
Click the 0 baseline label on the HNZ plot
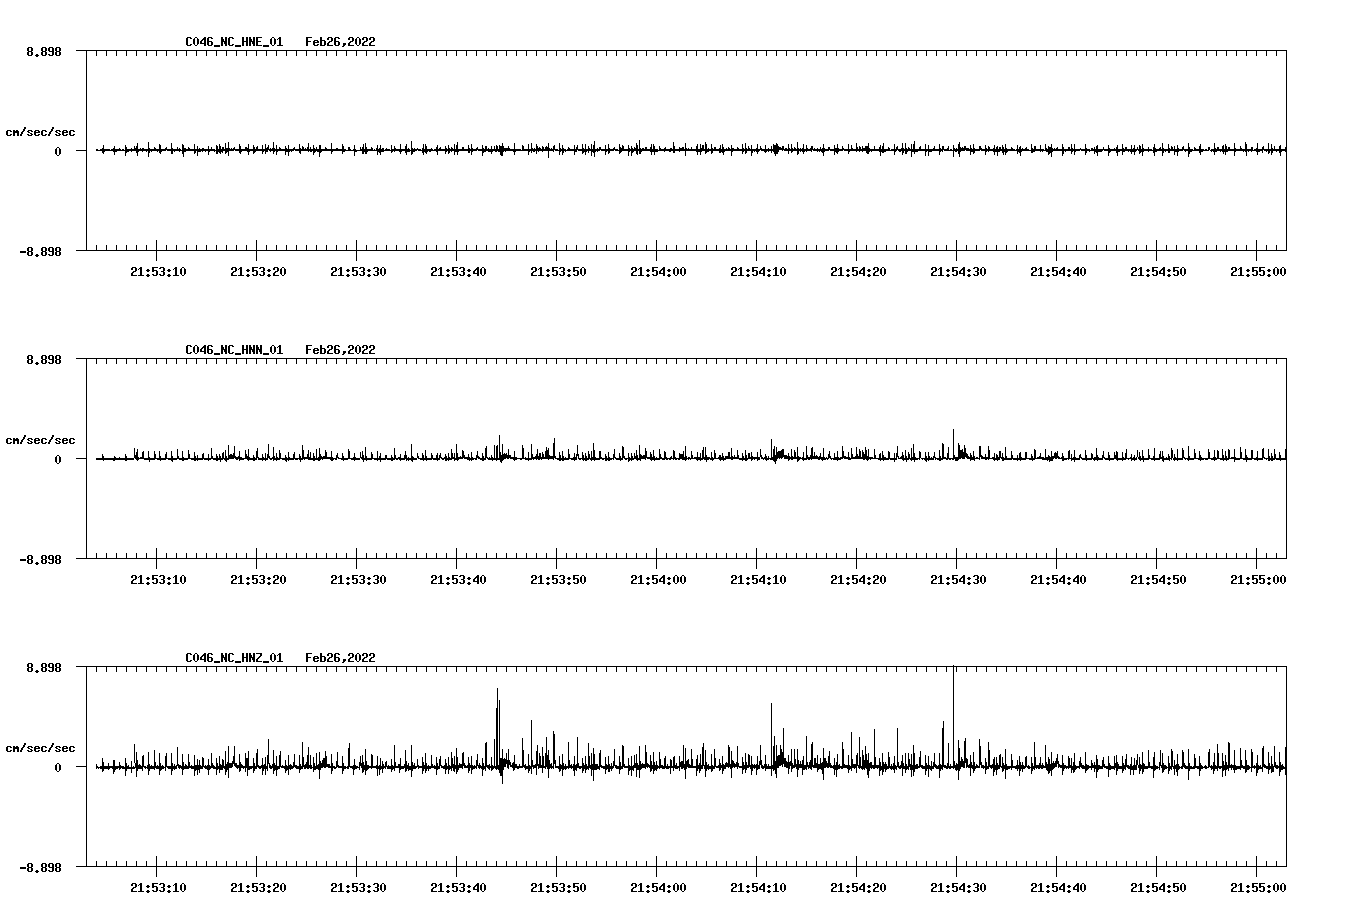(x=57, y=768)
